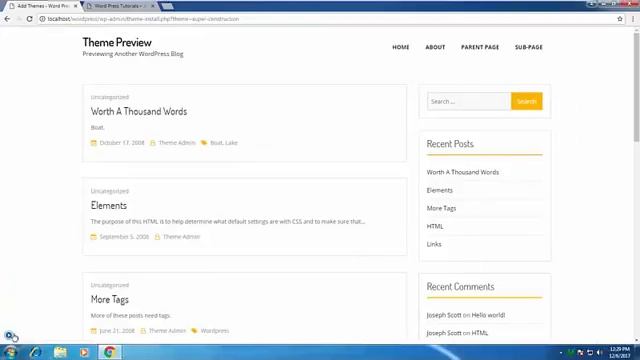
Task: Click Uncategorized above Elements post
Action: pyautogui.click(x=110, y=191)
